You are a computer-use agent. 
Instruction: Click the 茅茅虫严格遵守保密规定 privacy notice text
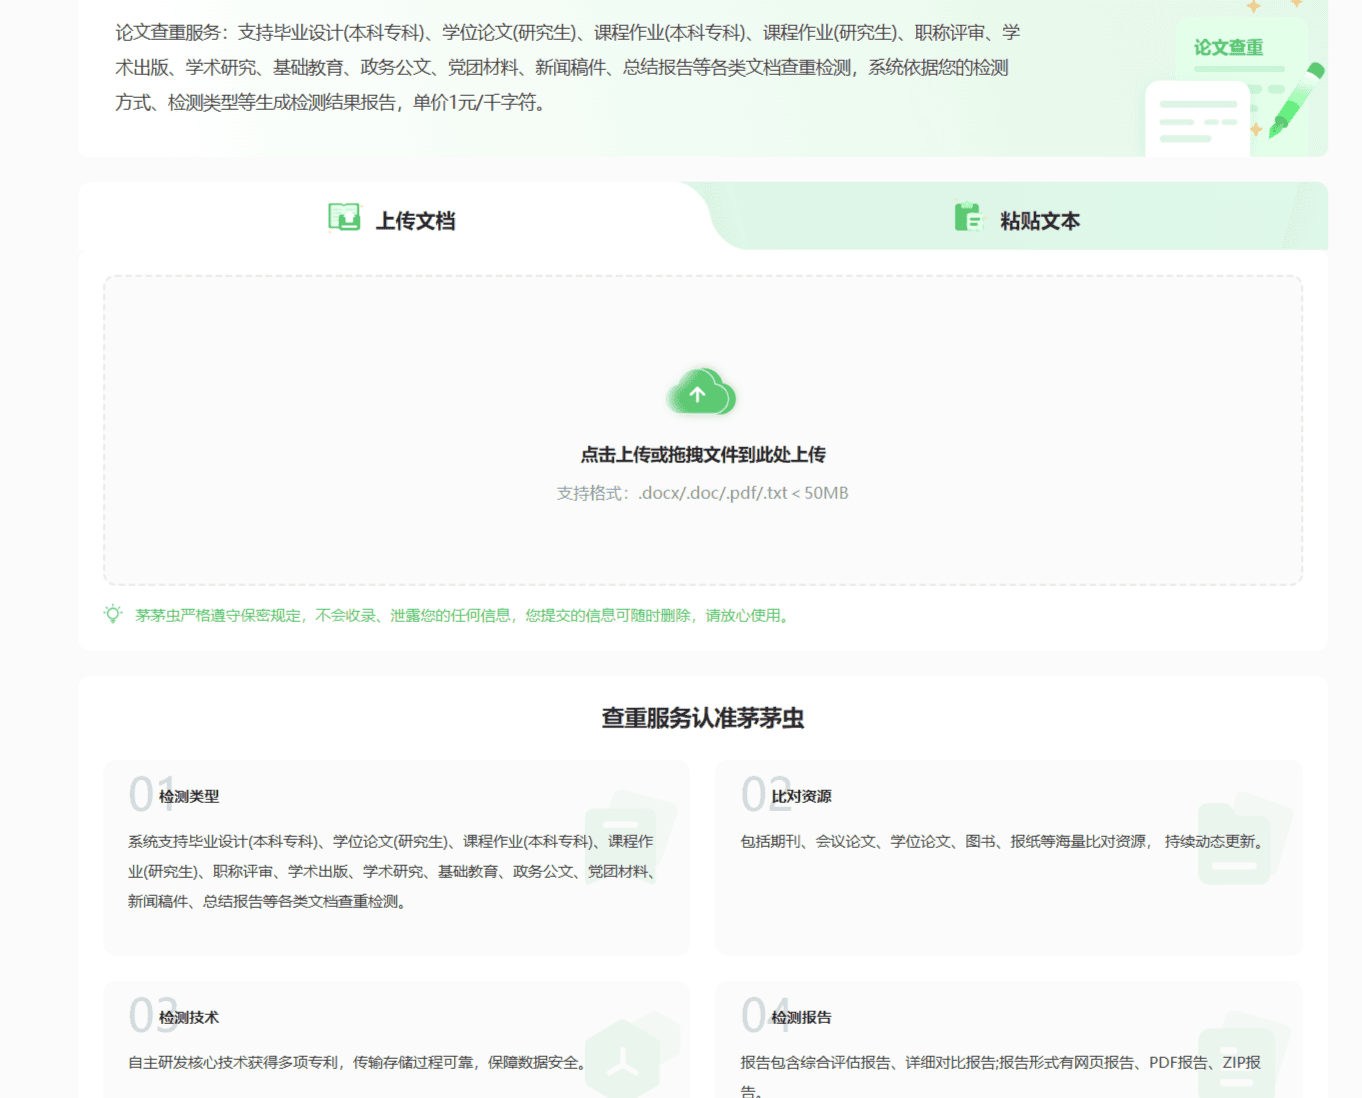pyautogui.click(x=464, y=616)
